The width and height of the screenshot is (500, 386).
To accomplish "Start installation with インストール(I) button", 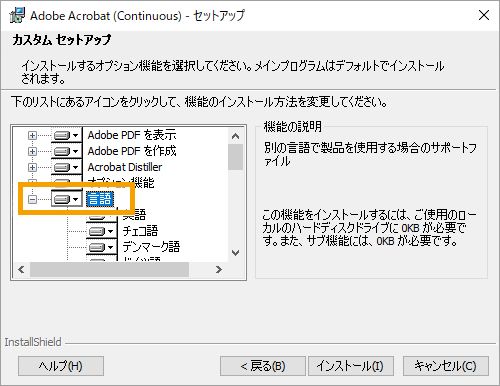I will [x=351, y=366].
